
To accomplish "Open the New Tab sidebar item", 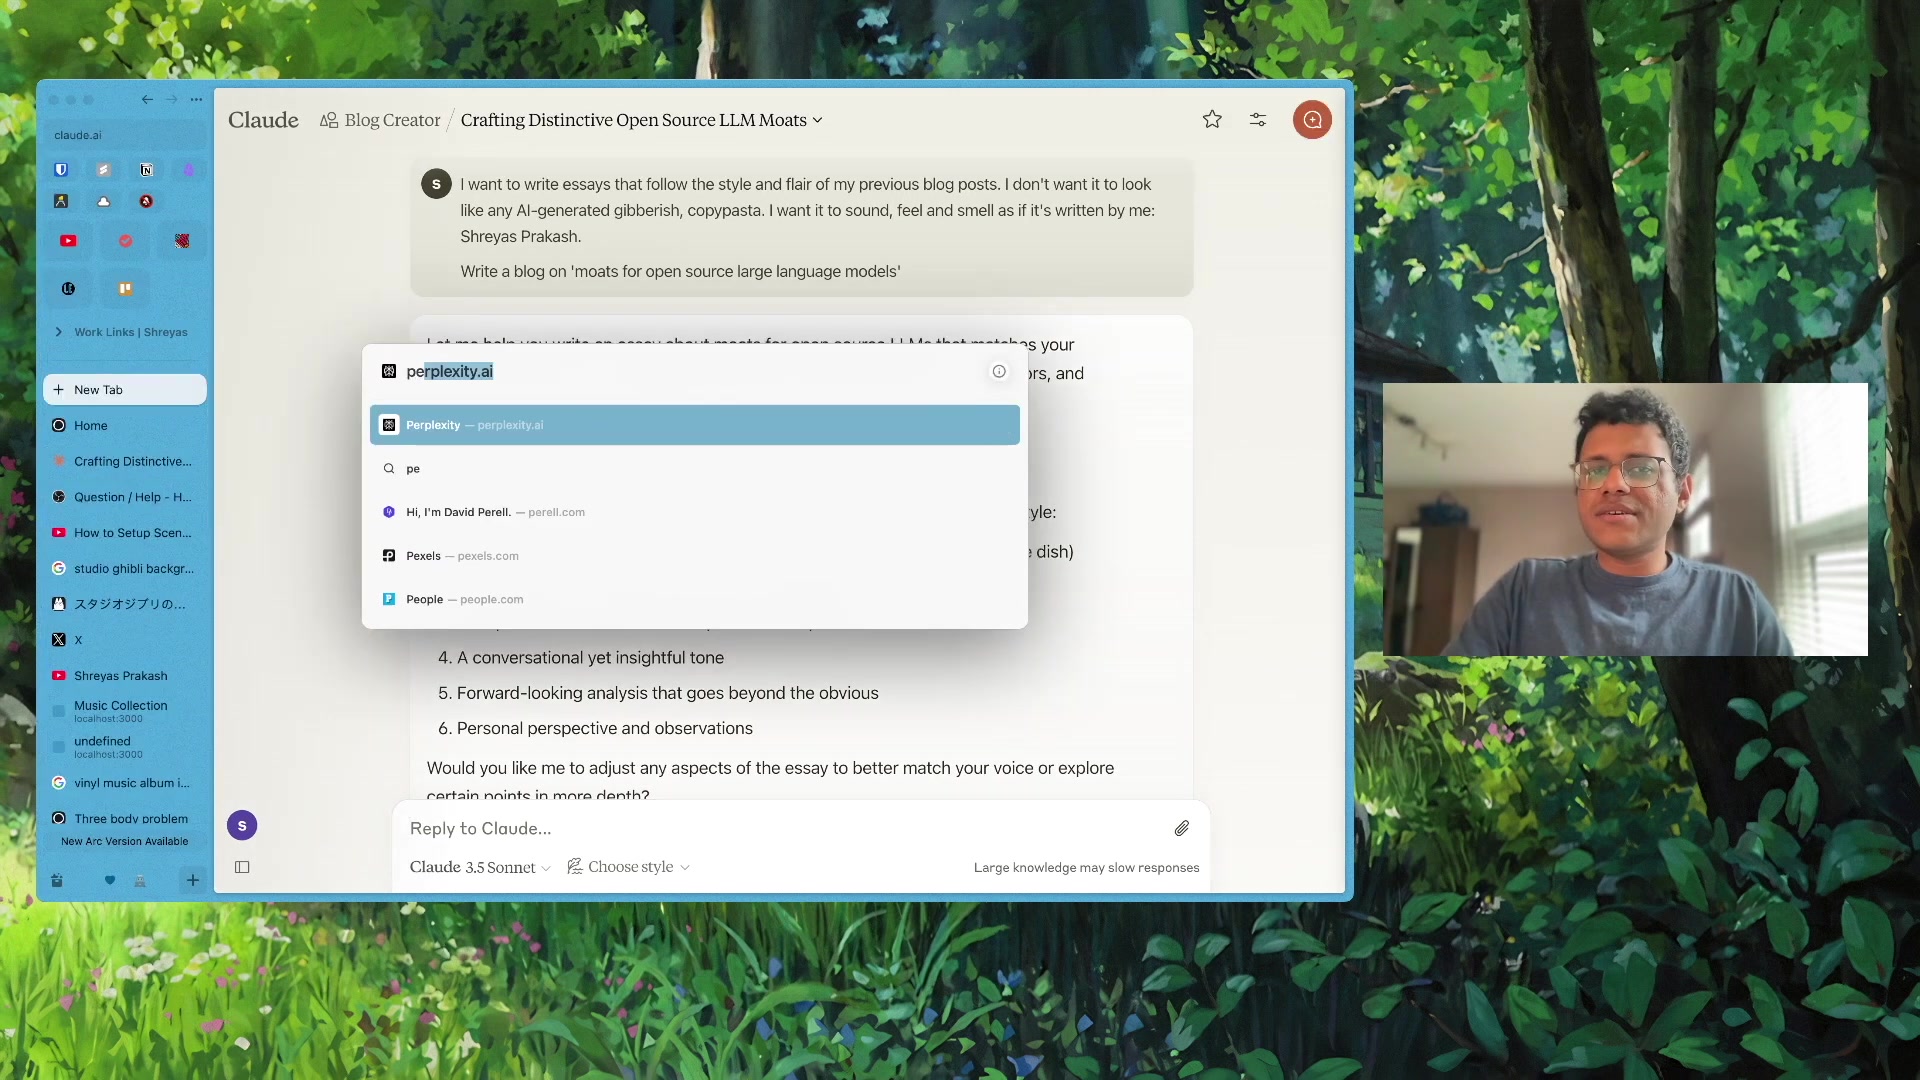I will click(x=125, y=390).
